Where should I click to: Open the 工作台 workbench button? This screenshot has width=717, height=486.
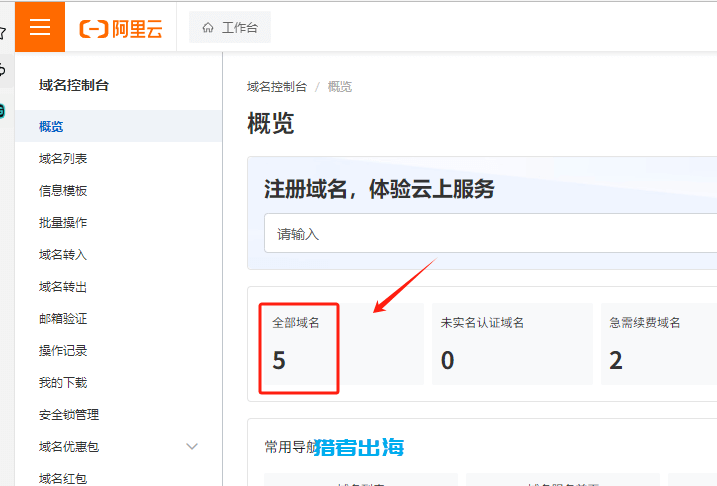tap(230, 27)
